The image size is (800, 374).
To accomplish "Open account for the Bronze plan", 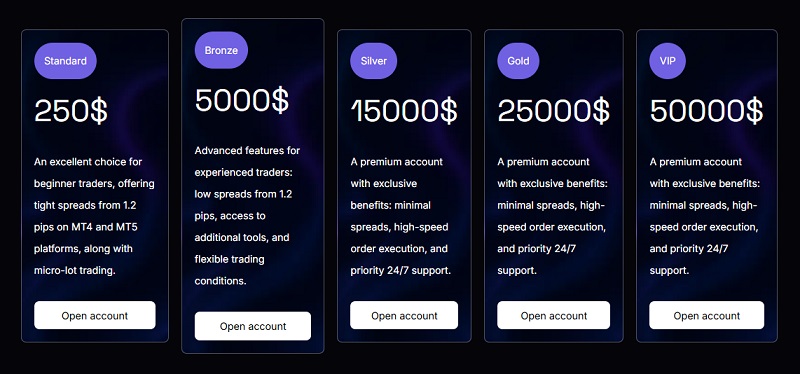I will [x=253, y=326].
